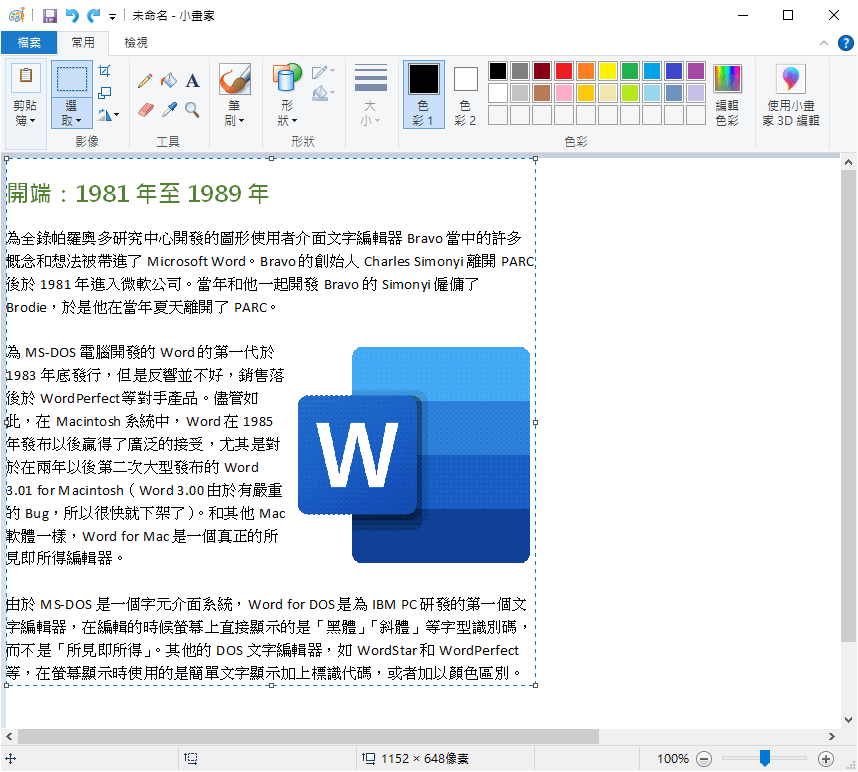Viewport: 858px width, 772px height.
Task: Open Edit colors (編輯色彩)
Action: [727, 95]
